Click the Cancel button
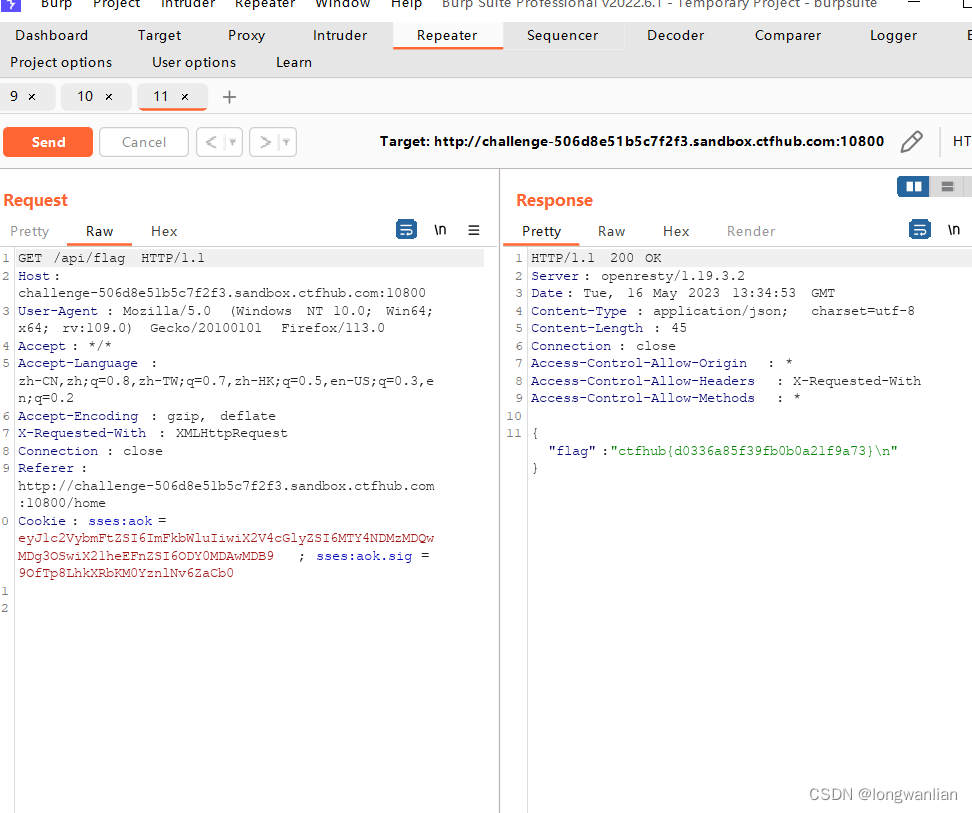This screenshot has width=972, height=813. pyautogui.click(x=143, y=141)
